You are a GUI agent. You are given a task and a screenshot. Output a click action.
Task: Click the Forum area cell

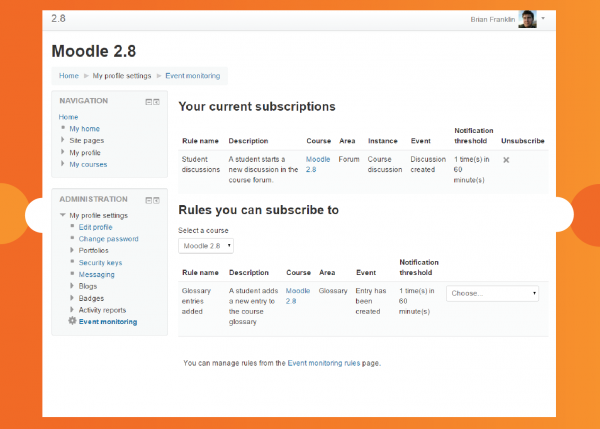[349, 159]
